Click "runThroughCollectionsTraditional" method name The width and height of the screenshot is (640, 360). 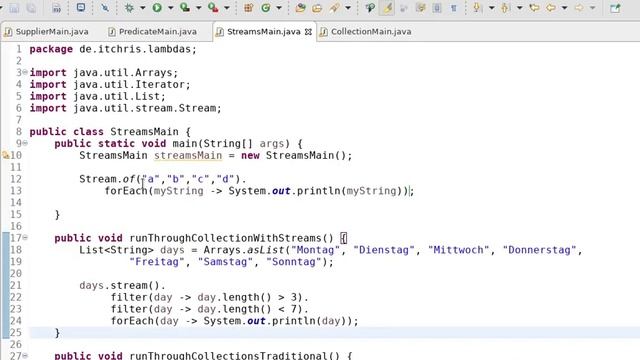click(229, 356)
